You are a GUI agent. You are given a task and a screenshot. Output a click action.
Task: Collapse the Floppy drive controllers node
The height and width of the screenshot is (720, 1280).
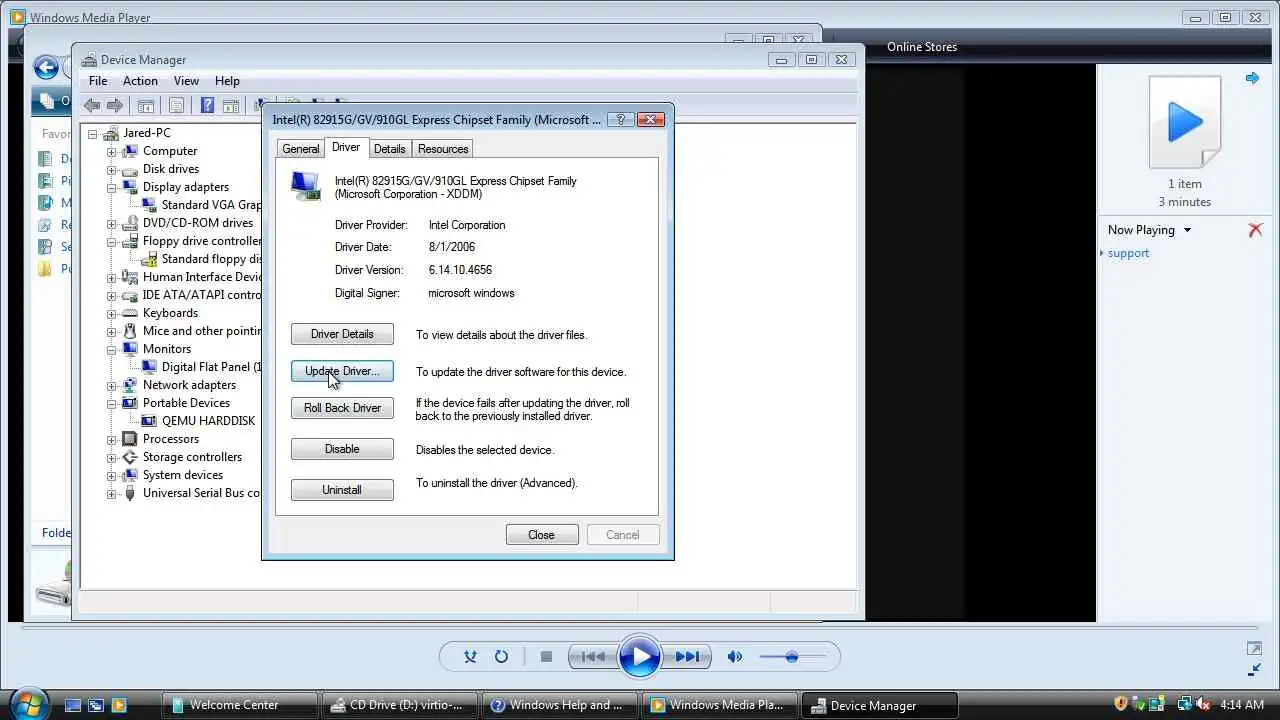[112, 241]
